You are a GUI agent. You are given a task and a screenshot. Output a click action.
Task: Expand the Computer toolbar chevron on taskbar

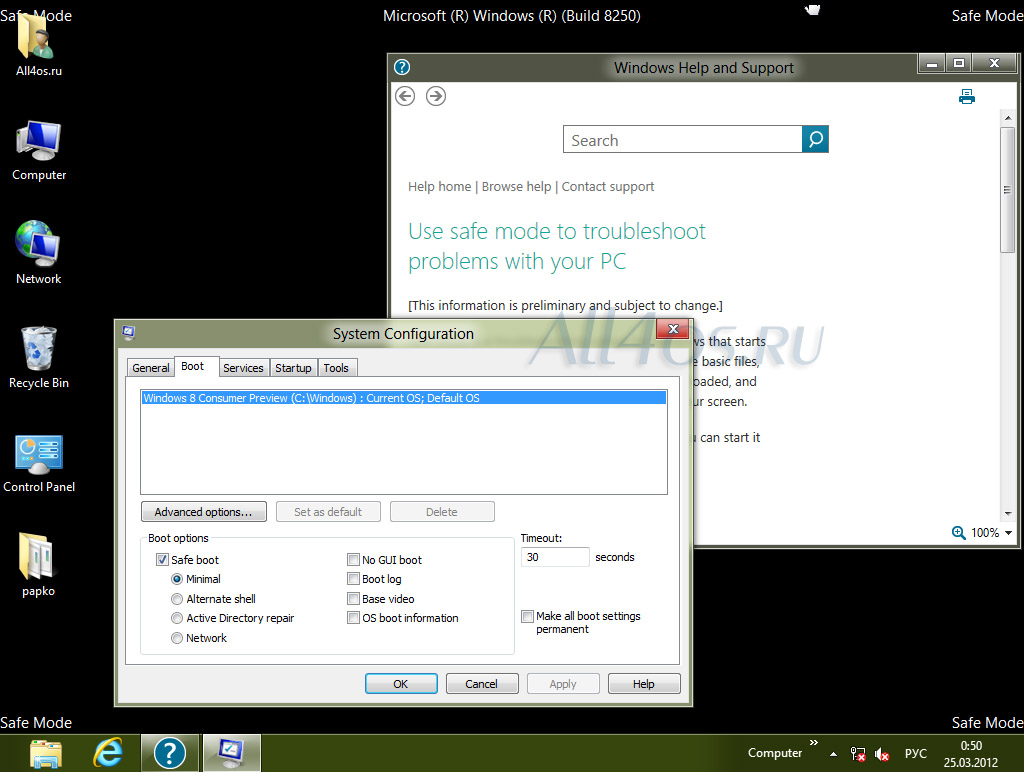coord(814,743)
